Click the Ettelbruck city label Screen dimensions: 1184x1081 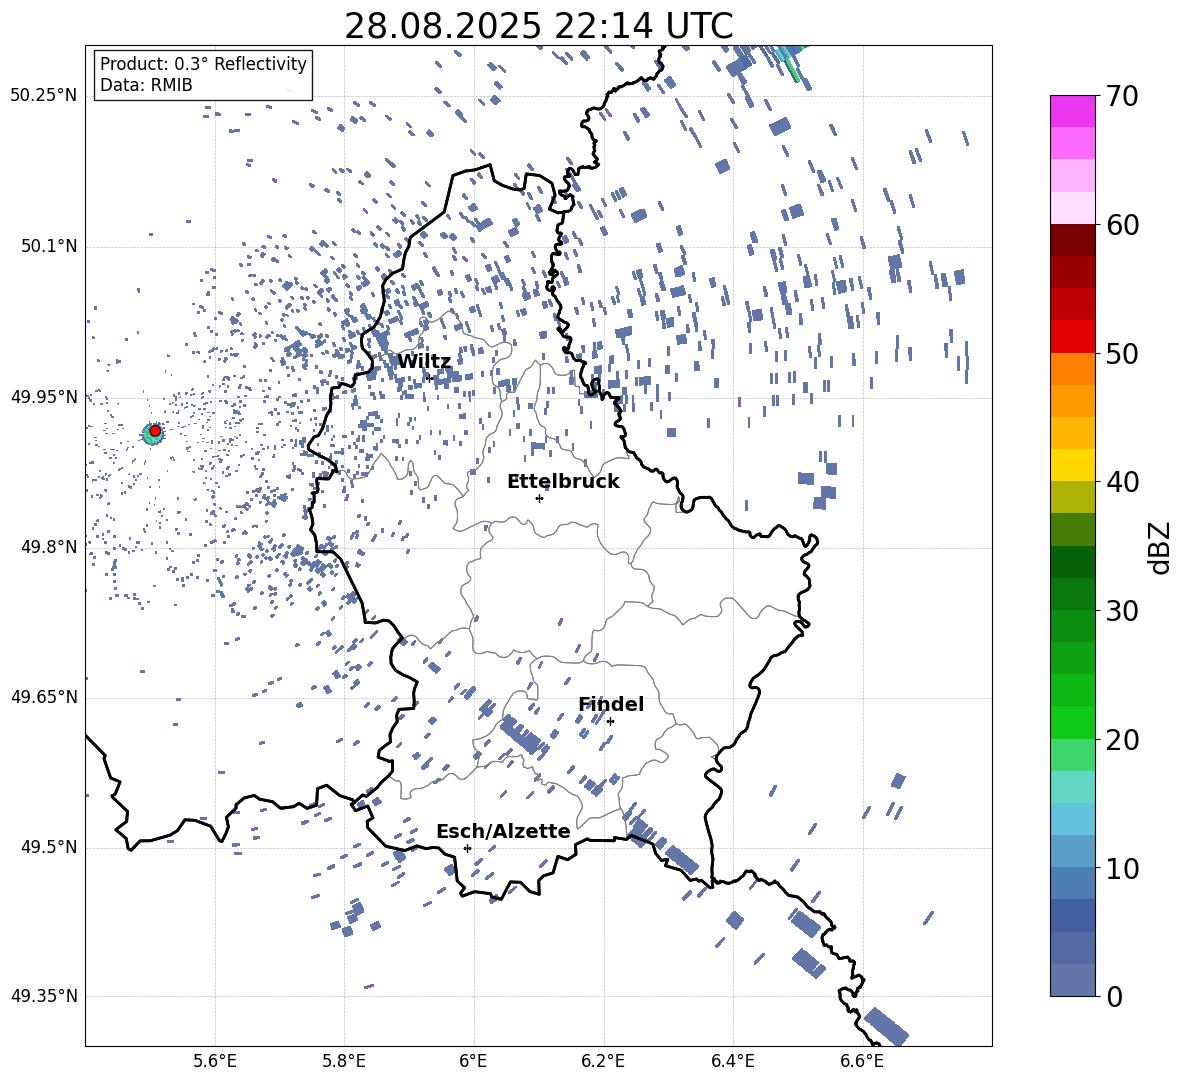tap(563, 482)
